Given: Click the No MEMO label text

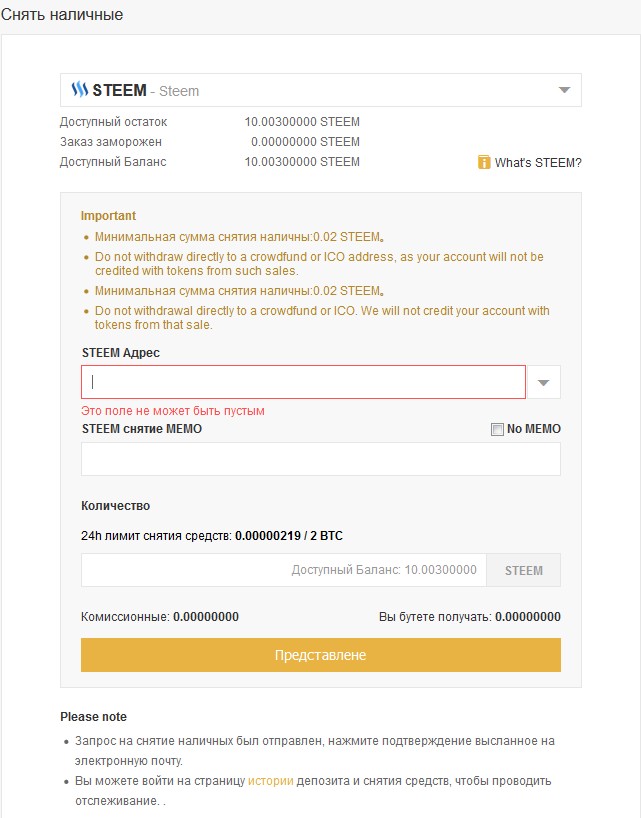Looking at the screenshot, I should tap(534, 429).
